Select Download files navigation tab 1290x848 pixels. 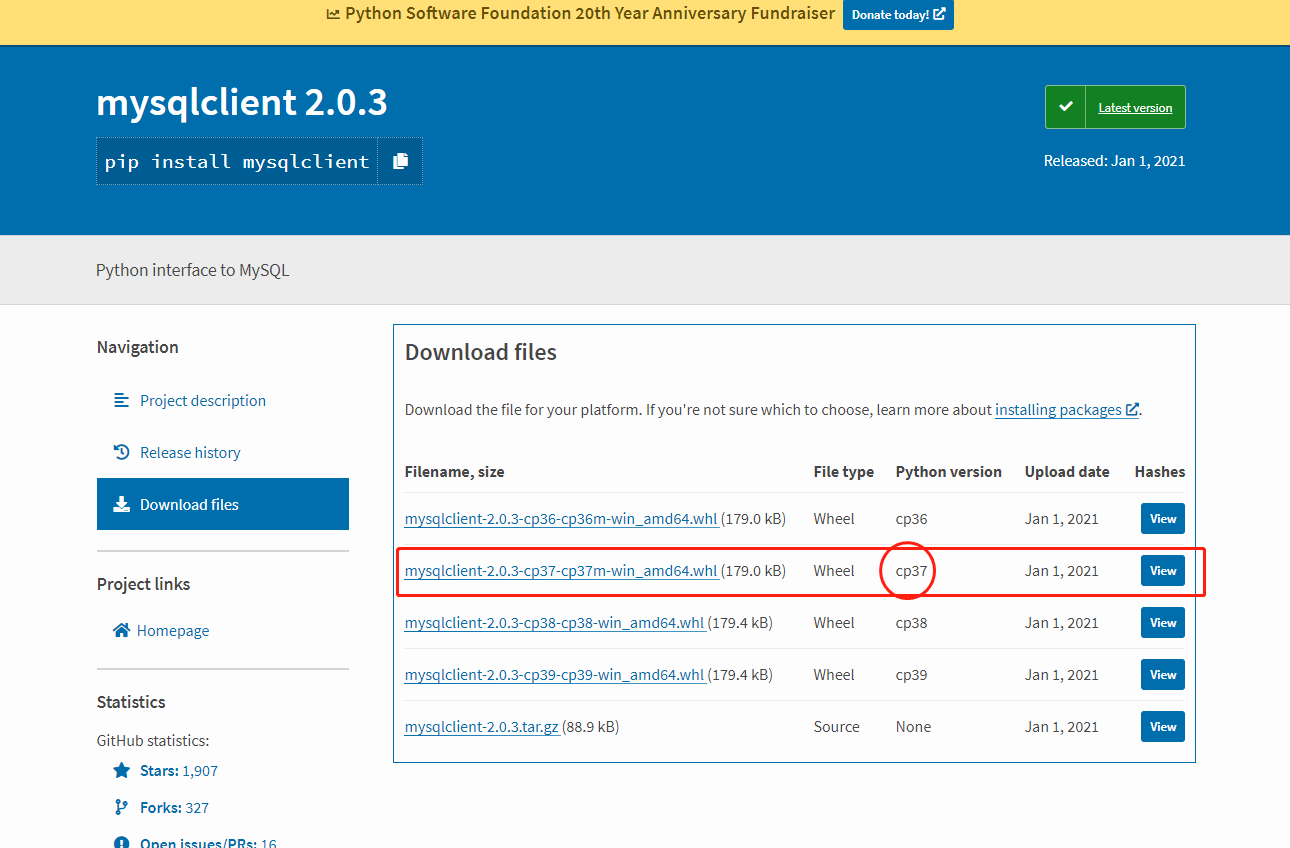[x=223, y=504]
